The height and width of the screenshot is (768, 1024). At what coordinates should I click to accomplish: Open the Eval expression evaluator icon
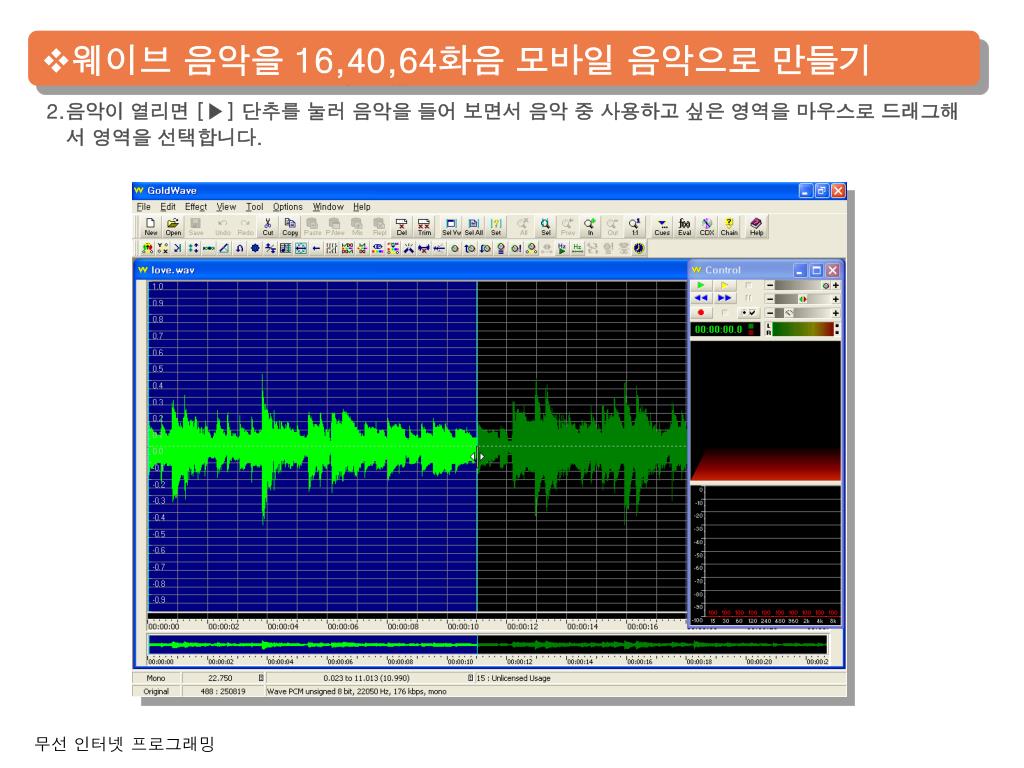684,227
